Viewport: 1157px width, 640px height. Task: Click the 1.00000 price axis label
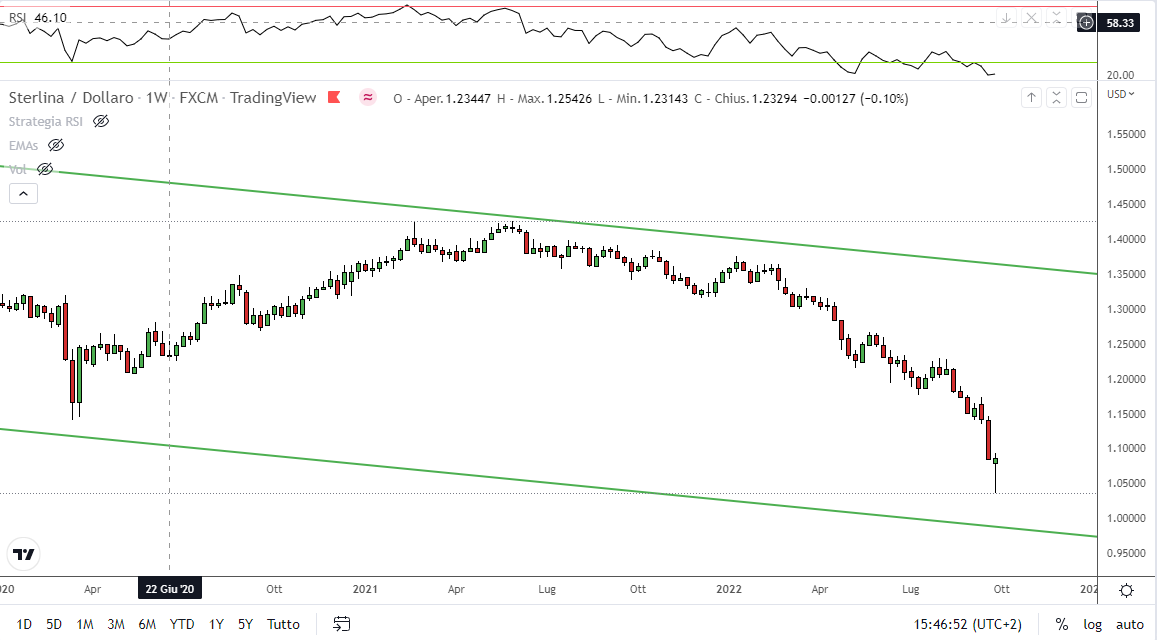(1126, 518)
